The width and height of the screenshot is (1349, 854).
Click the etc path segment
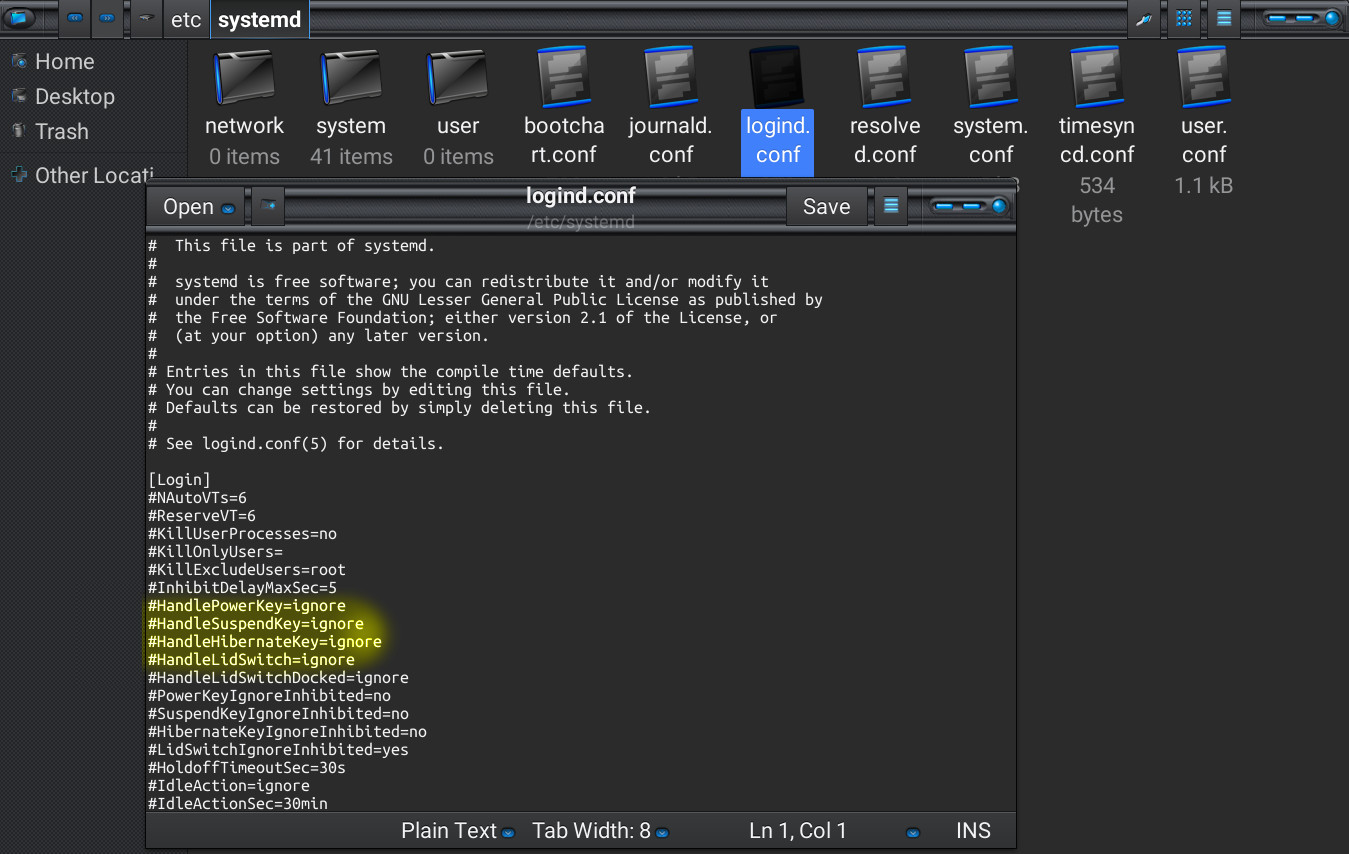186,19
